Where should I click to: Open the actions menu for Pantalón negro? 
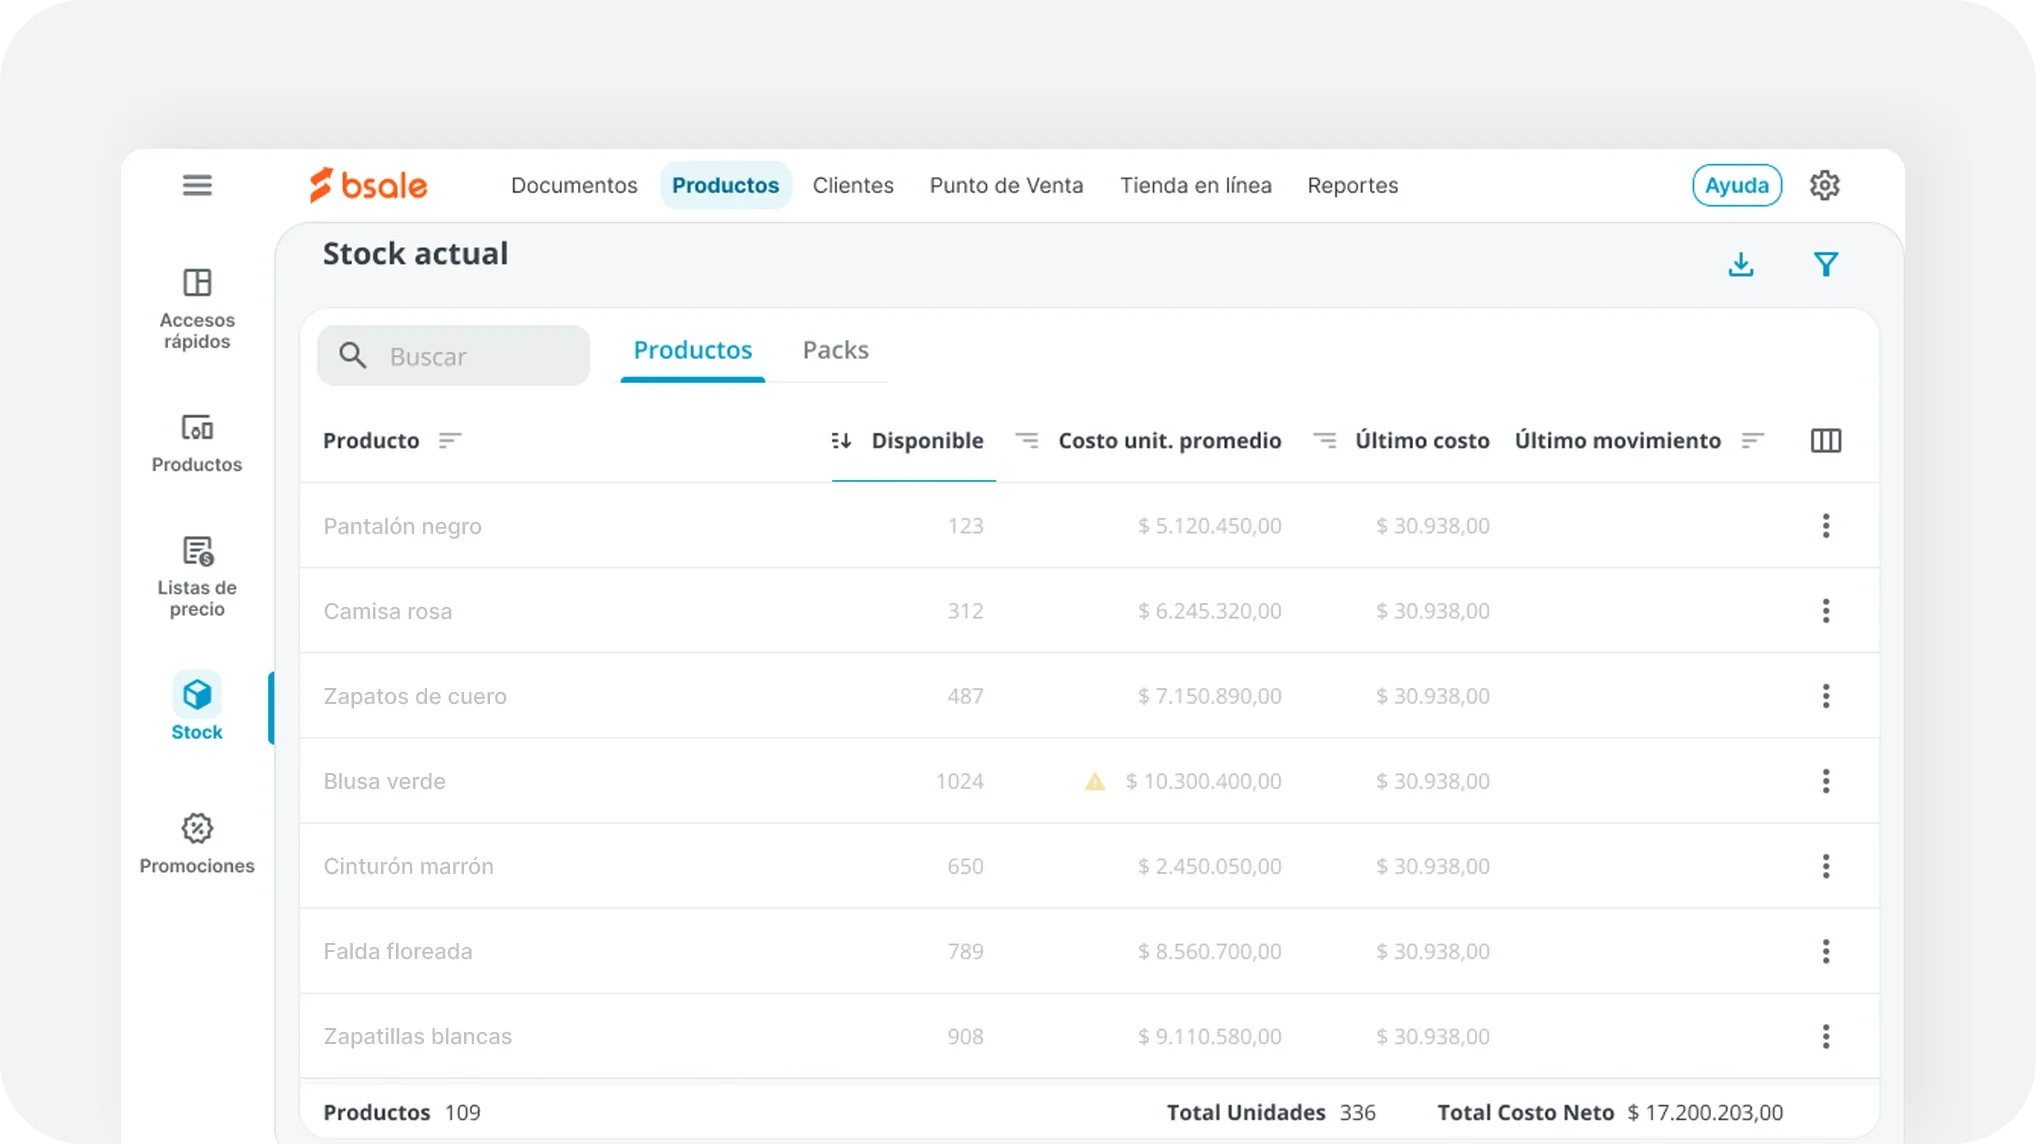[x=1826, y=525]
